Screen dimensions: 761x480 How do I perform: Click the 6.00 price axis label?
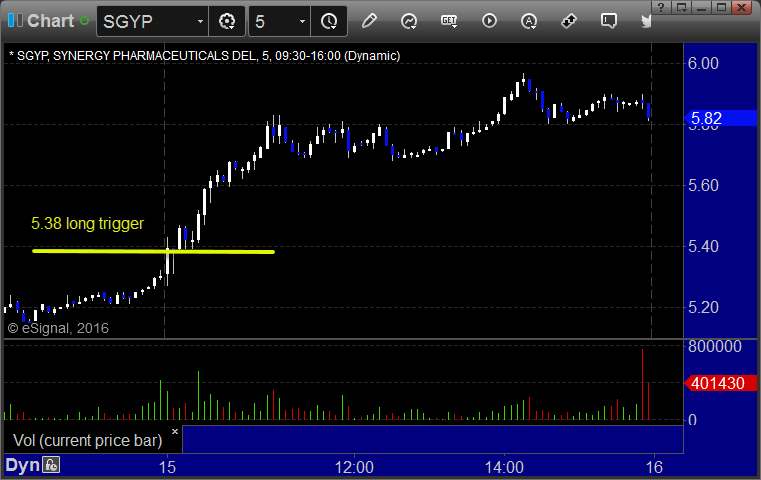pyautogui.click(x=703, y=63)
